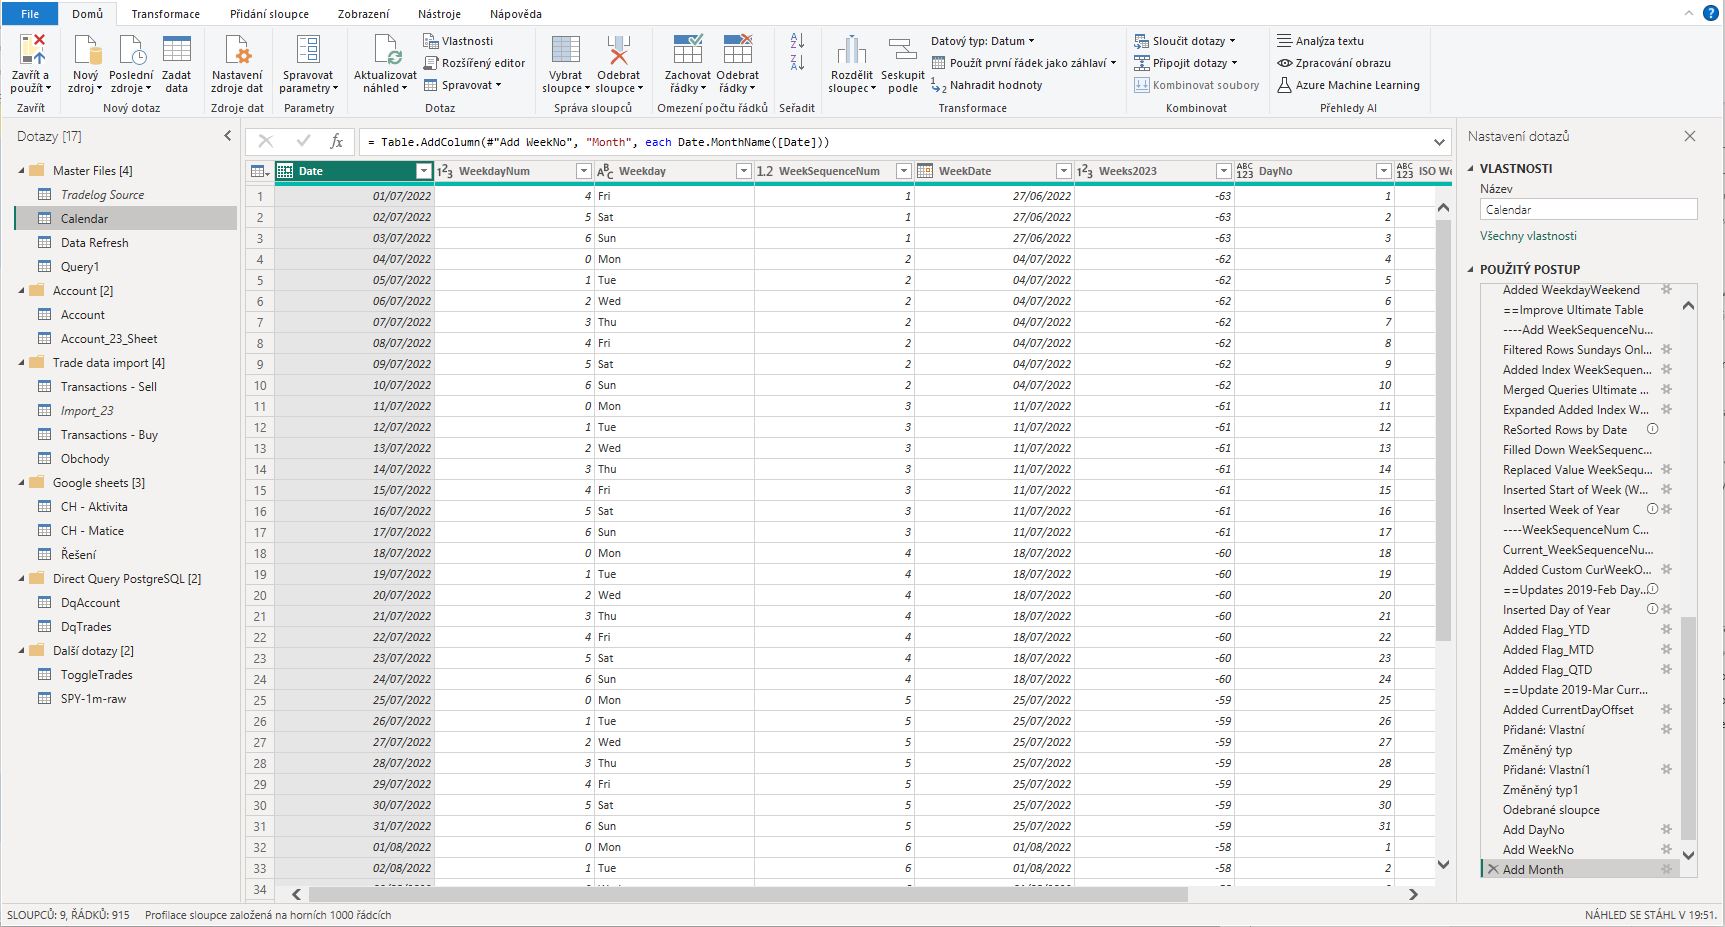Collapse the Master Files query group
The height and width of the screenshot is (927, 1725).
coord(22,171)
